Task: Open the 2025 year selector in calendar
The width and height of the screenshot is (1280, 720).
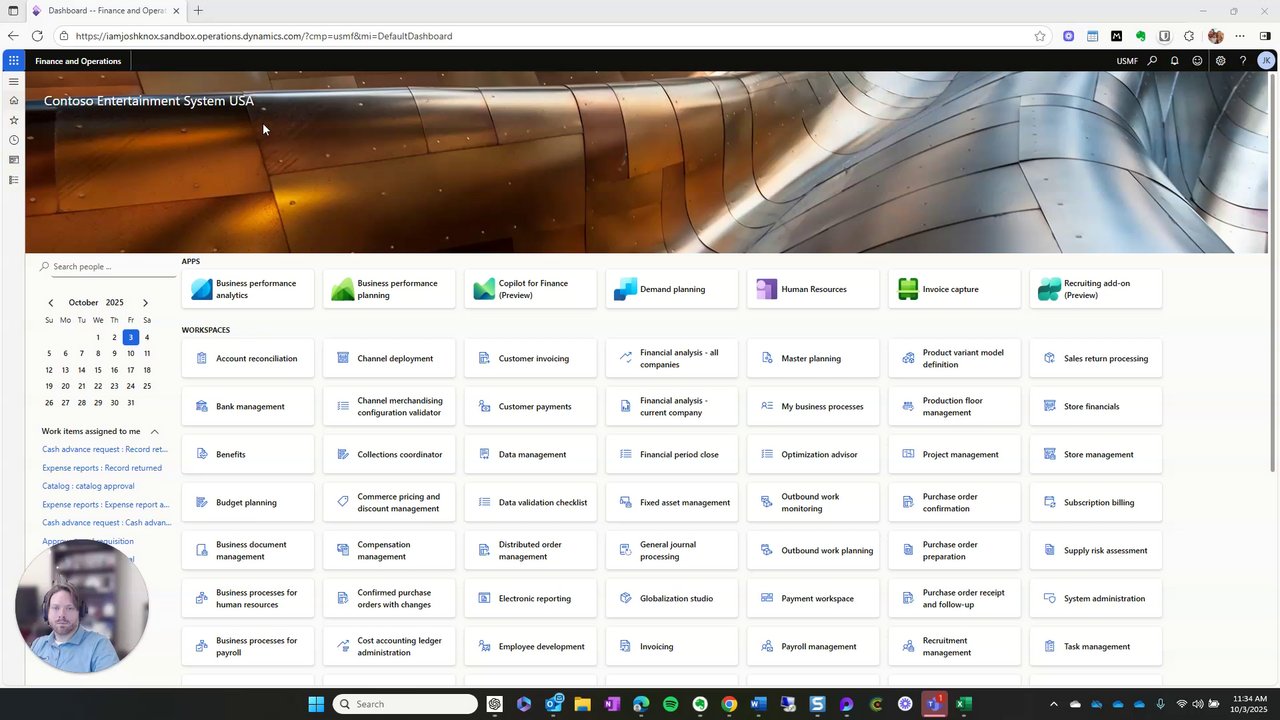Action: coord(115,302)
